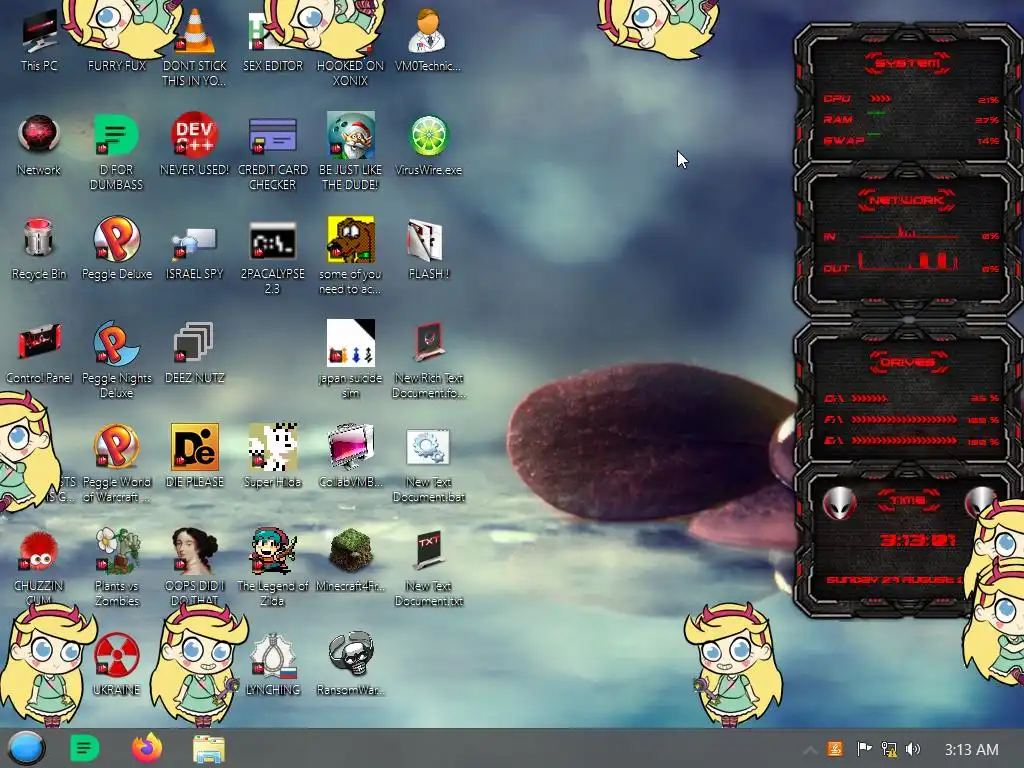
Task: Open The Legend of Zilda shortcut
Action: point(272,567)
